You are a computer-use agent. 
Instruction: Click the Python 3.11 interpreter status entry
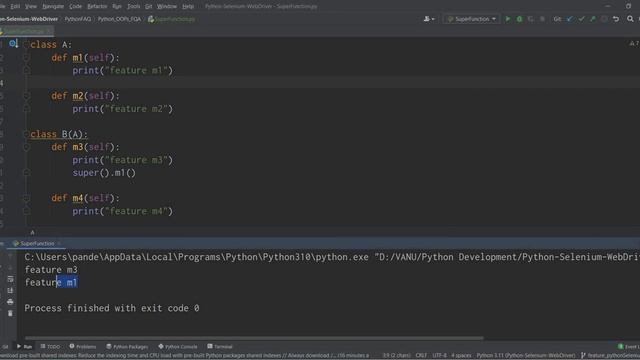pos(526,356)
